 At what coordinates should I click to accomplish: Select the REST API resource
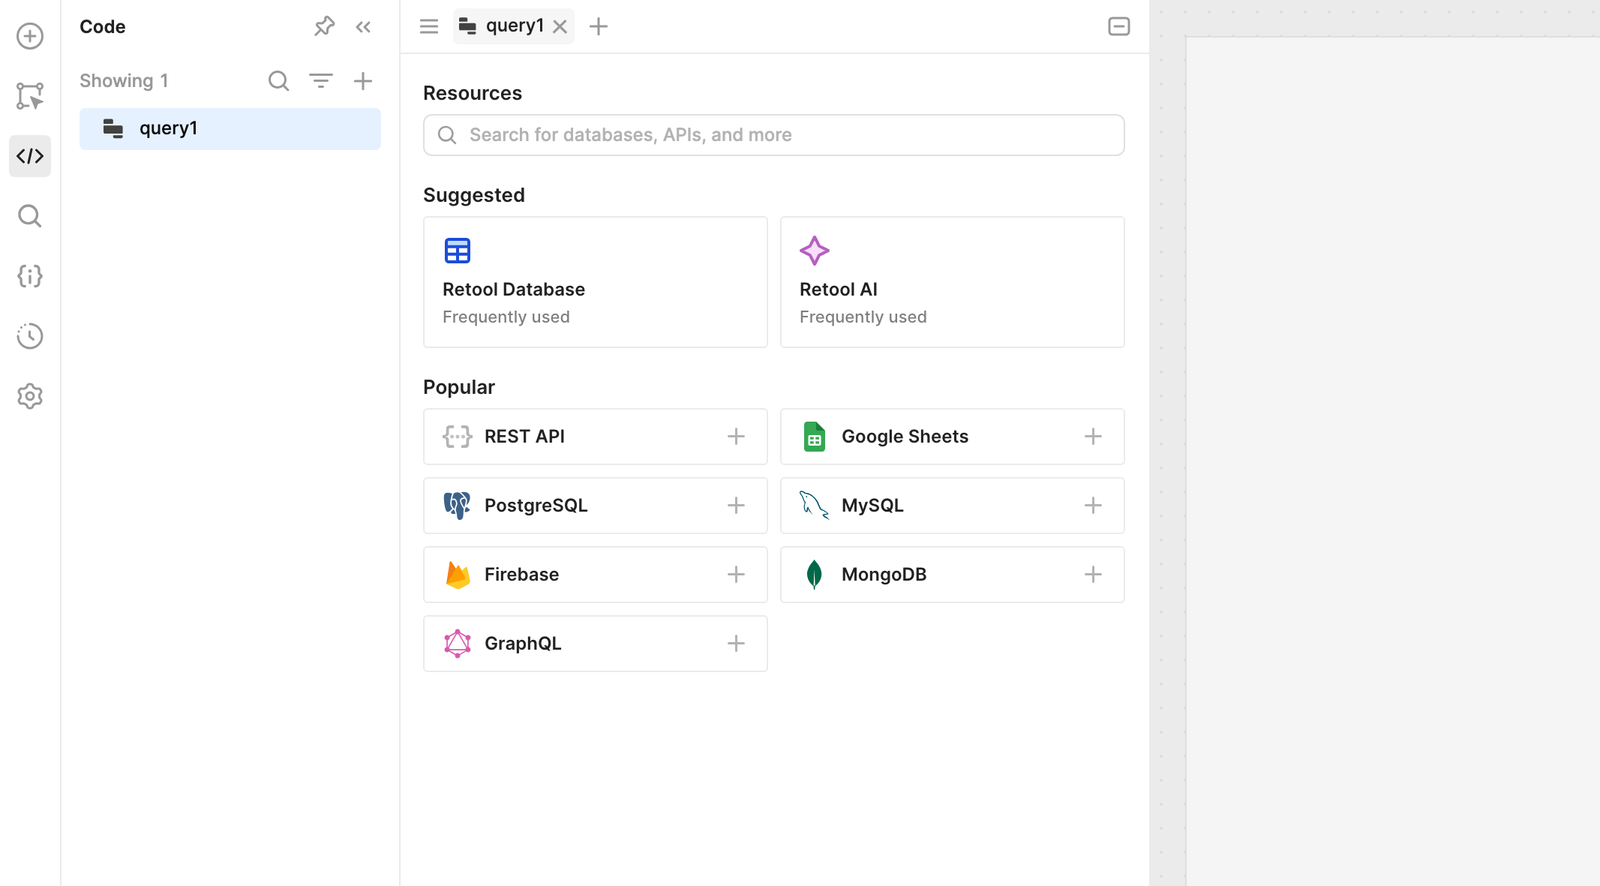click(595, 437)
